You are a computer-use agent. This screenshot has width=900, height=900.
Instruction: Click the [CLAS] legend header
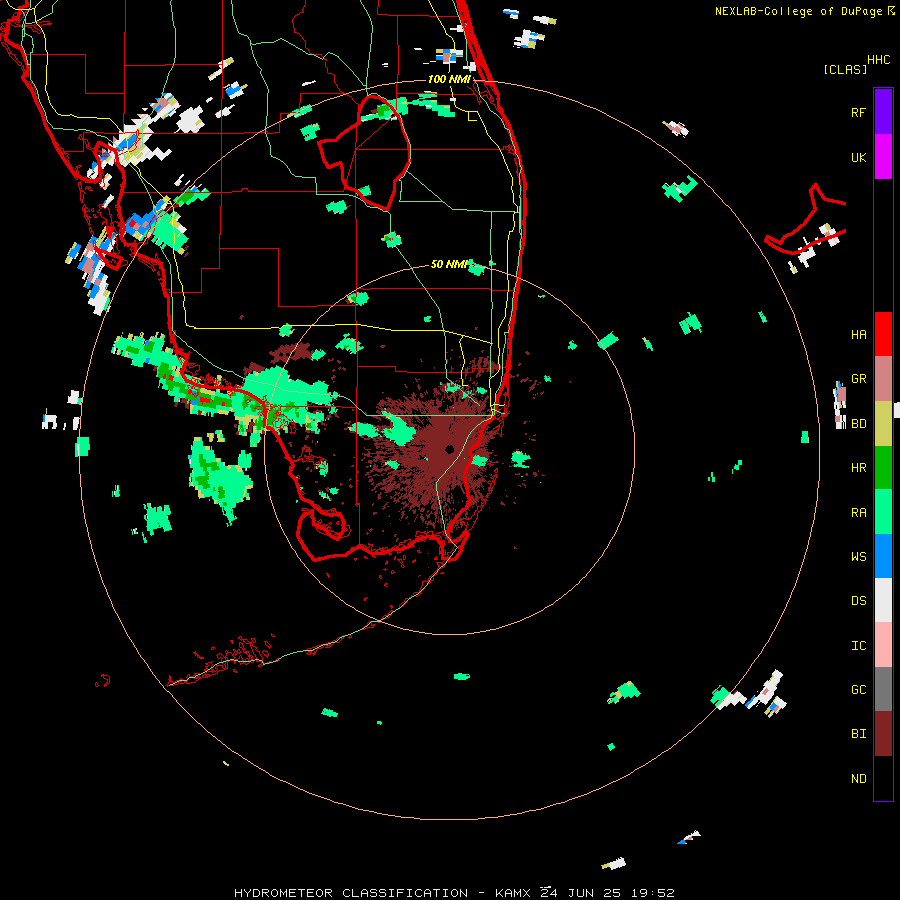pyautogui.click(x=845, y=70)
